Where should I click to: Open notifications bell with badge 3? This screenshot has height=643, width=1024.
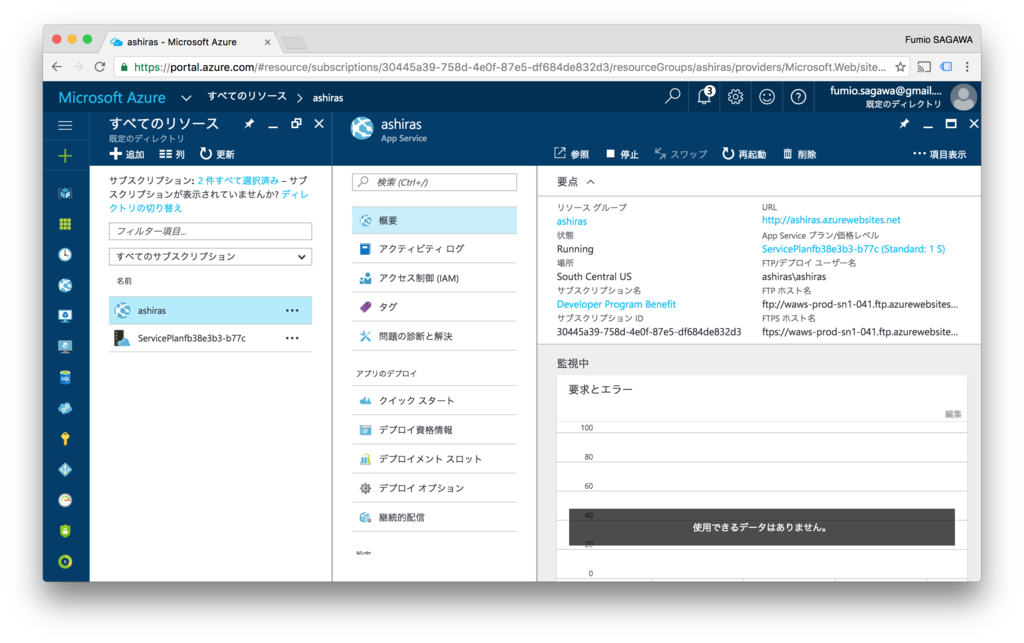705,96
